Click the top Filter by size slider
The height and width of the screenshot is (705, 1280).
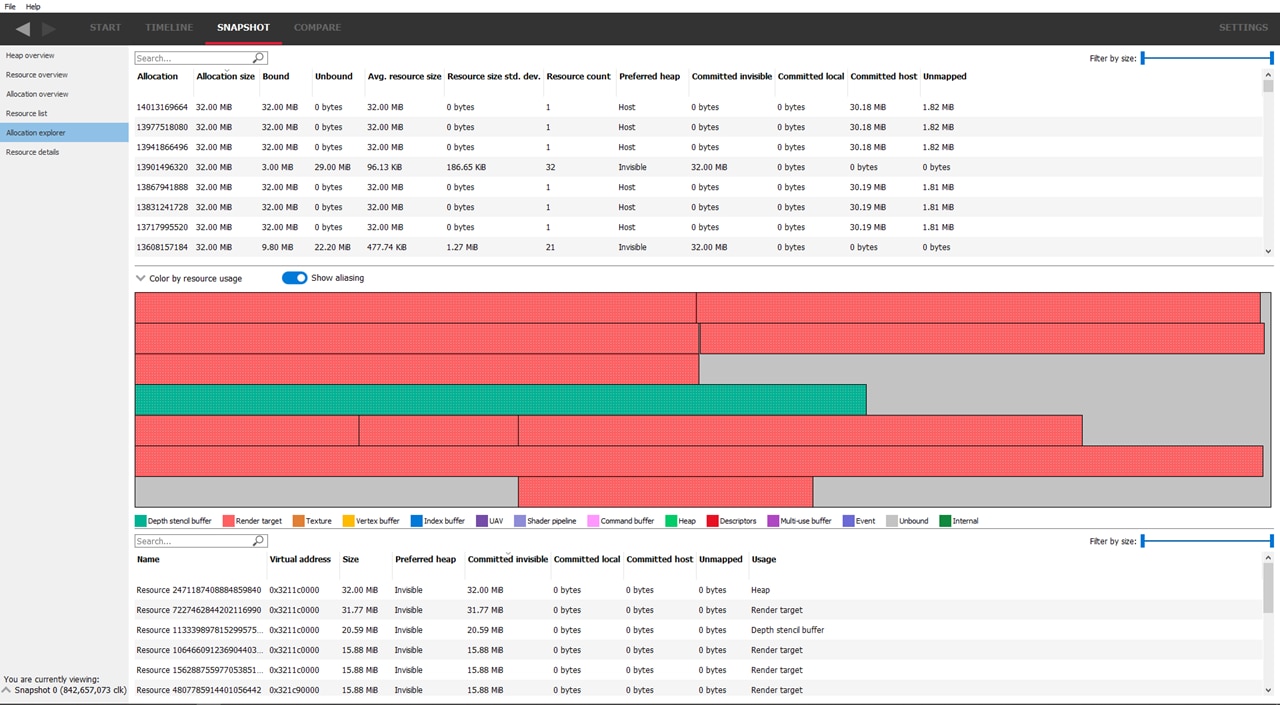point(1207,58)
